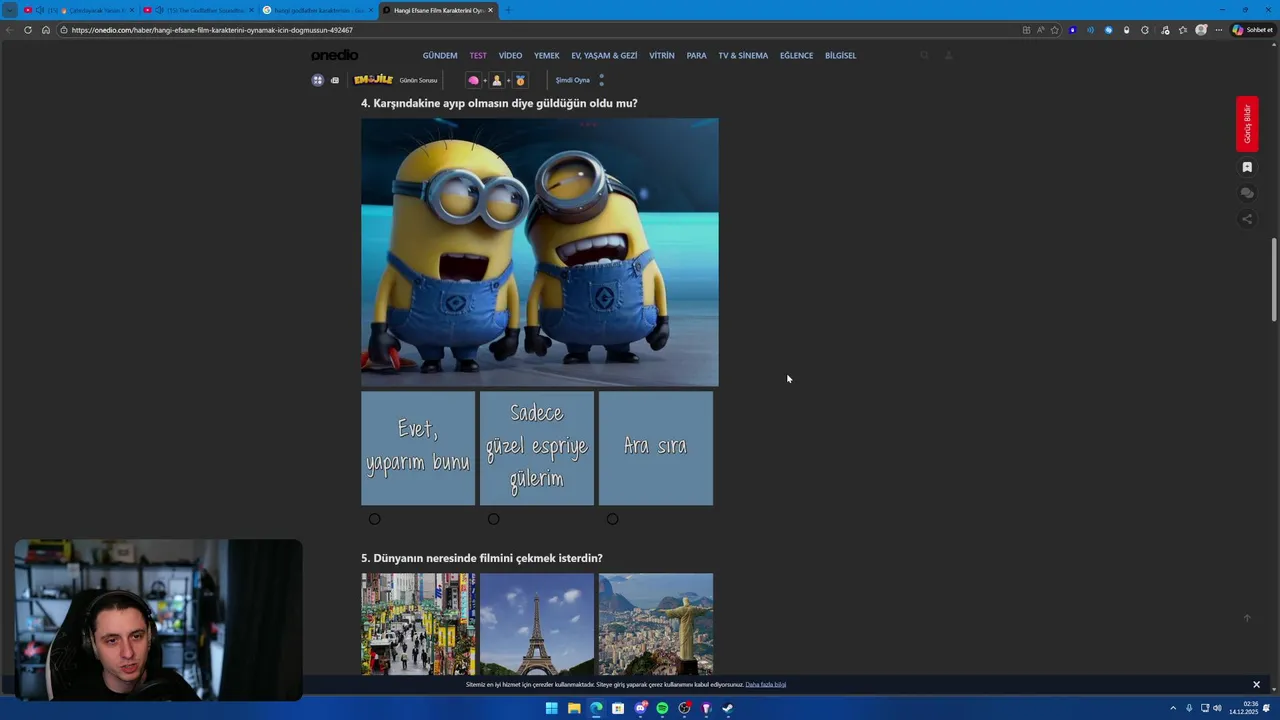Select the Rio Christ statue image option
Screen dimensions: 1280x720
click(656, 624)
